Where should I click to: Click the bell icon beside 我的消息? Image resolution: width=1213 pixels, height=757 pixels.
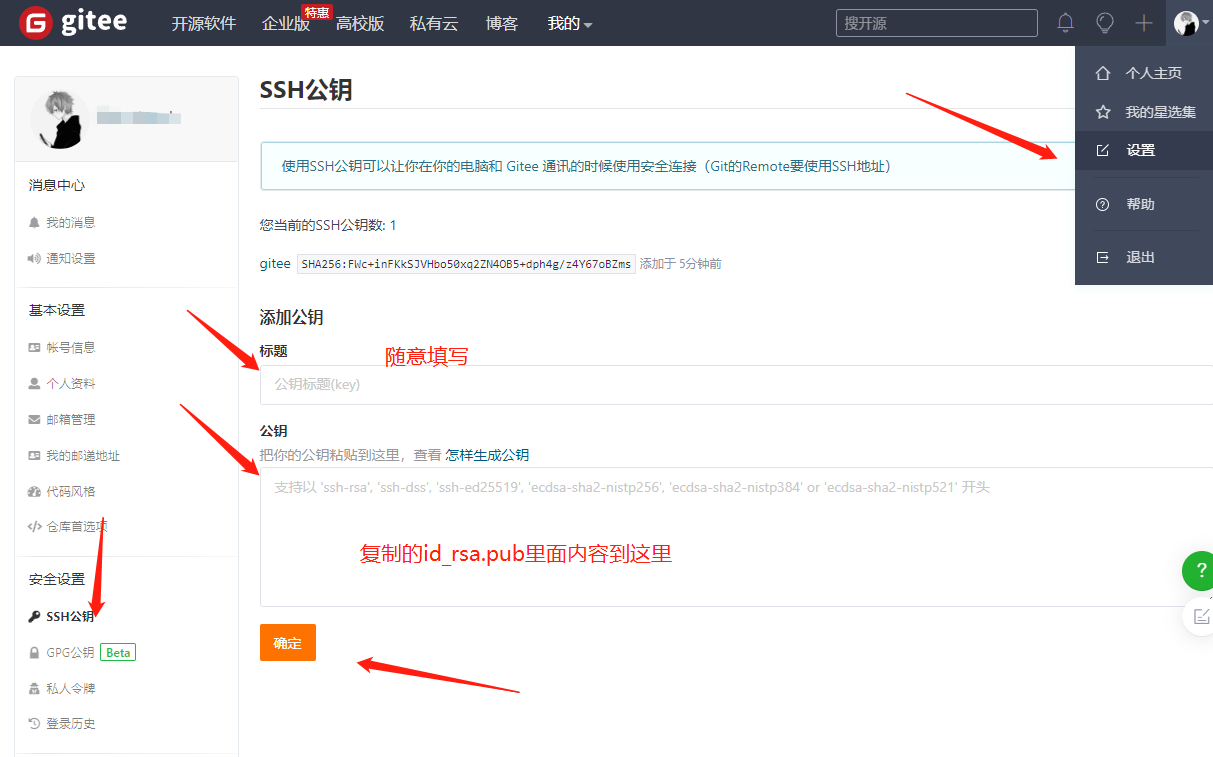(35, 222)
